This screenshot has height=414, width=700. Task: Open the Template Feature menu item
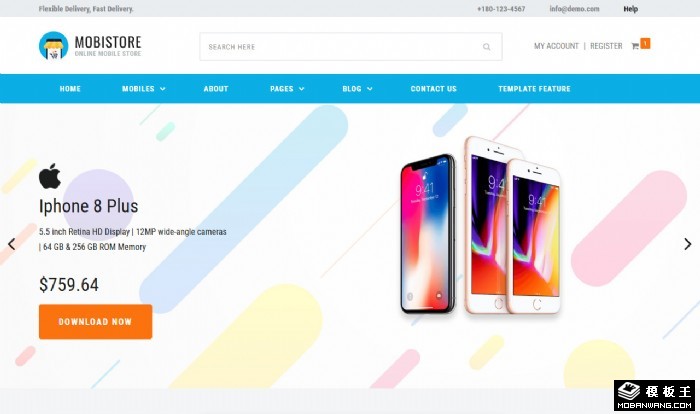tap(534, 89)
